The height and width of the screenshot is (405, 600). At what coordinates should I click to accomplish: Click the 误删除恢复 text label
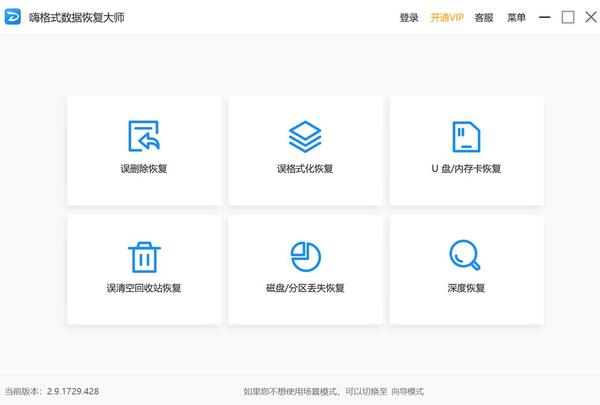pos(144,169)
